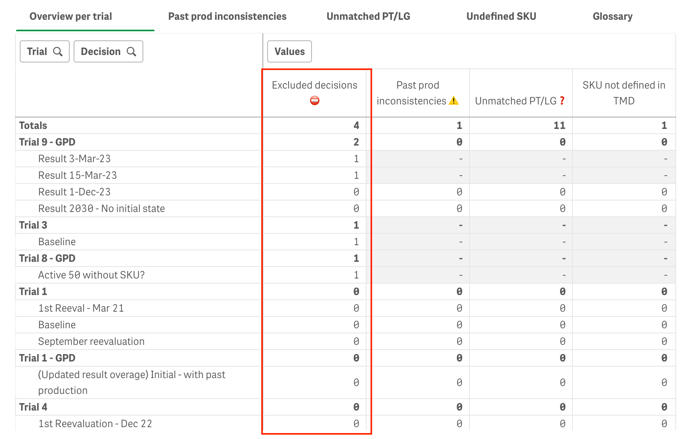Click the search icon on Decision button
This screenshot has width=688, height=439.
[131, 52]
